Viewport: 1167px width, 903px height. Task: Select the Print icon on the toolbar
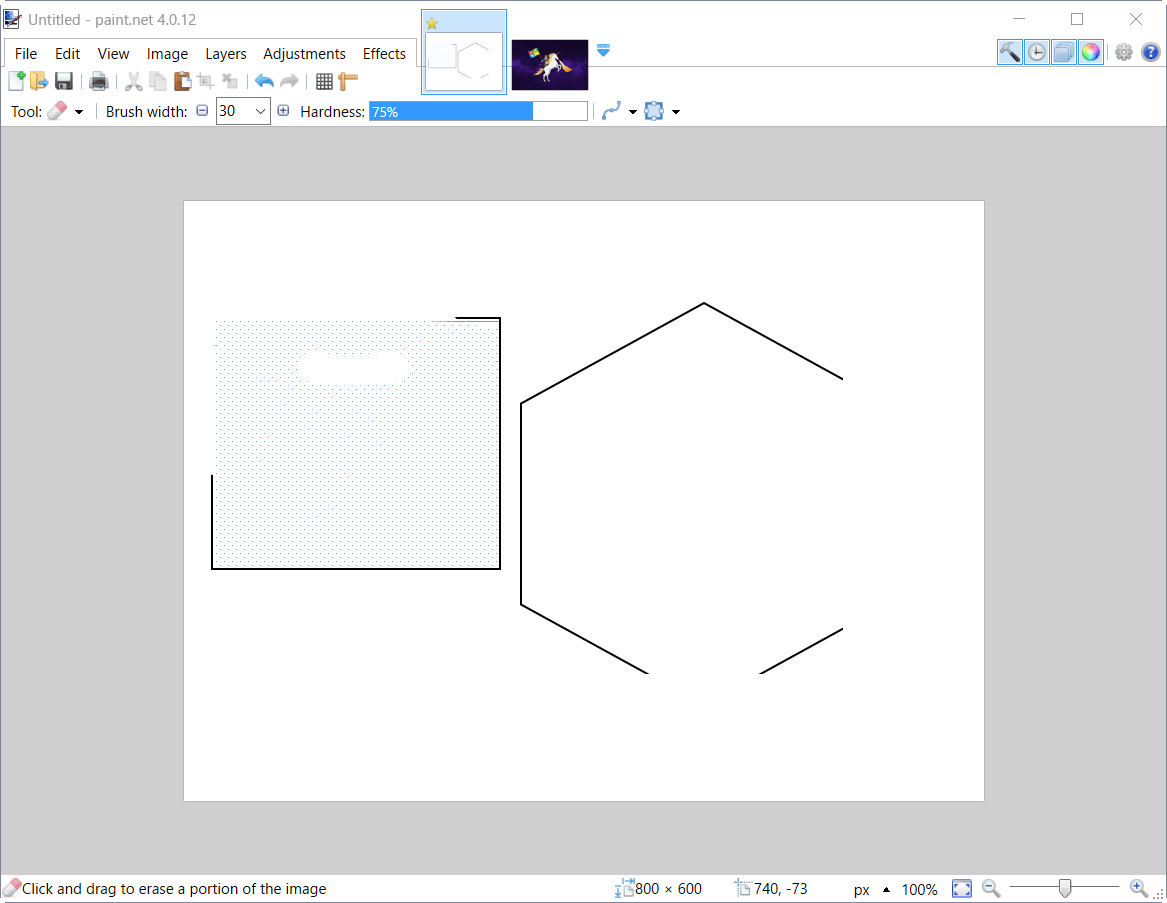[x=98, y=81]
